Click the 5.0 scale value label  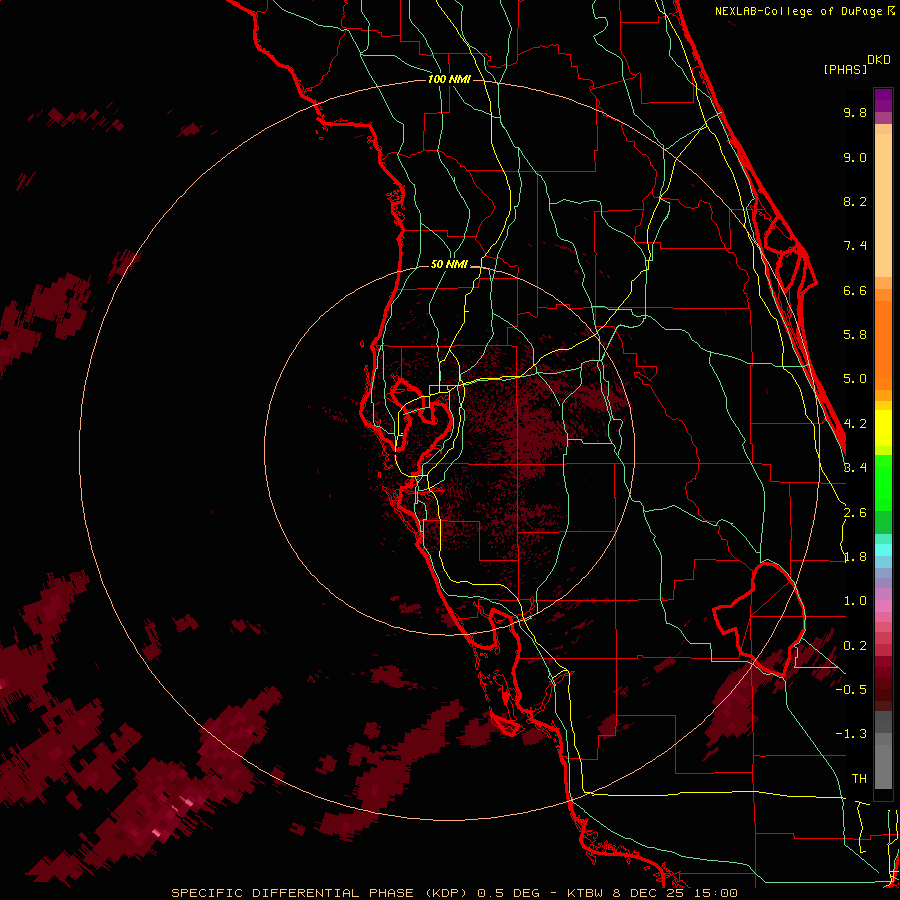click(x=855, y=379)
